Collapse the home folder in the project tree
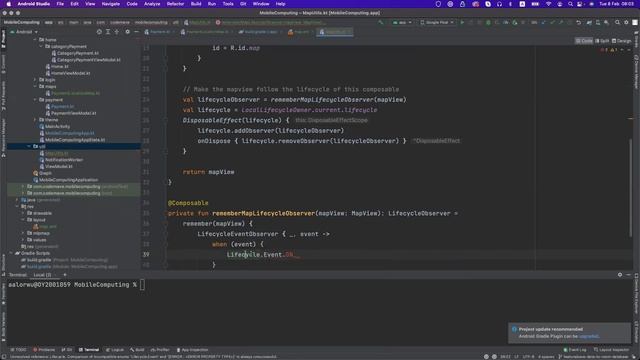Image resolution: width=640 pixels, height=360 pixels. point(35,40)
